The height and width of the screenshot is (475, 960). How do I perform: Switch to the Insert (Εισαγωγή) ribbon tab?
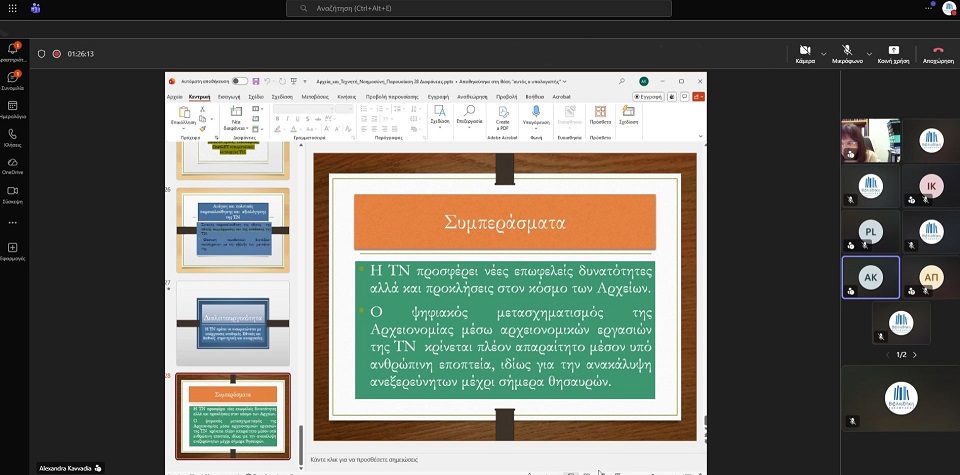point(230,97)
